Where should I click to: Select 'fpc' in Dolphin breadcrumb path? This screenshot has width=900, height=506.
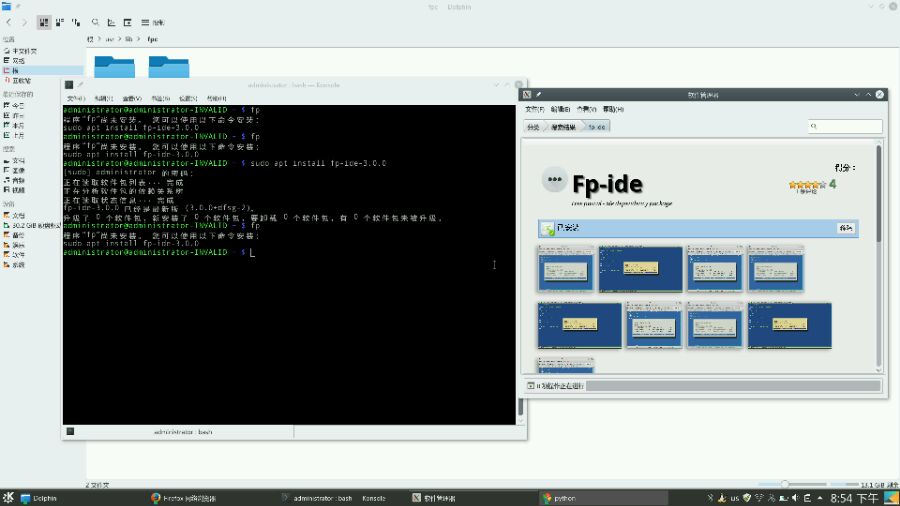tap(152, 39)
